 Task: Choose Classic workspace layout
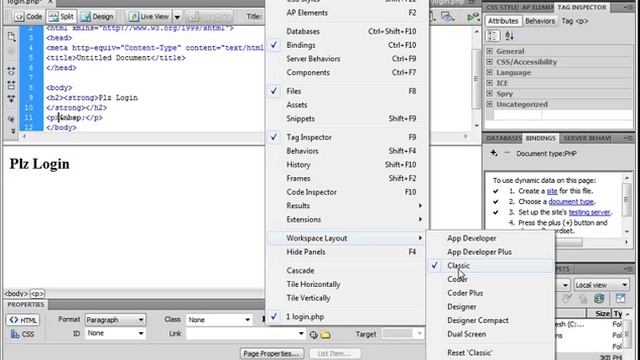click(x=491, y=265)
